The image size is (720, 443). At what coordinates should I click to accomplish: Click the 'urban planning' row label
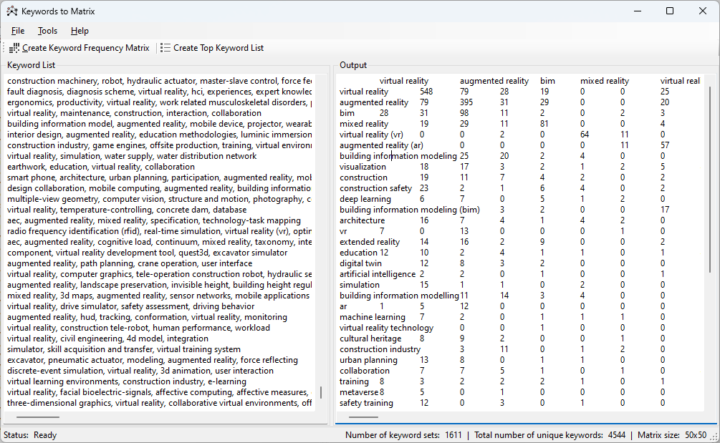(368, 360)
